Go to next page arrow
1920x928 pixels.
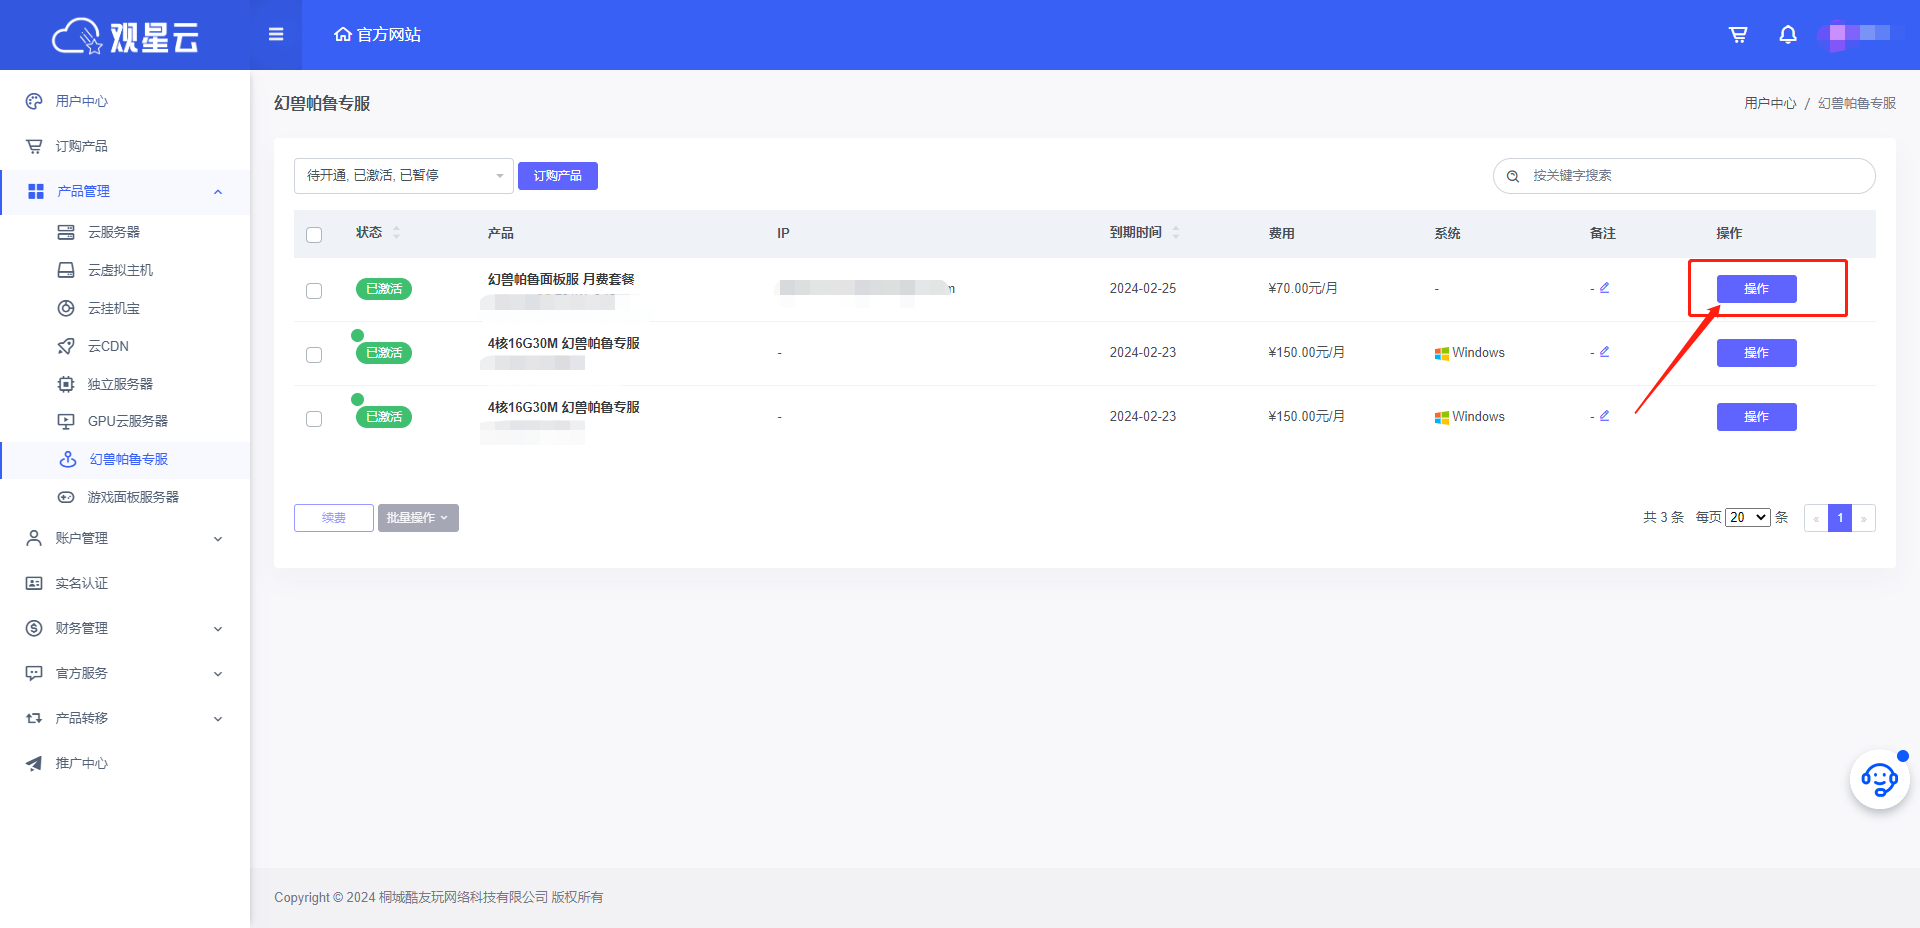coord(1864,518)
